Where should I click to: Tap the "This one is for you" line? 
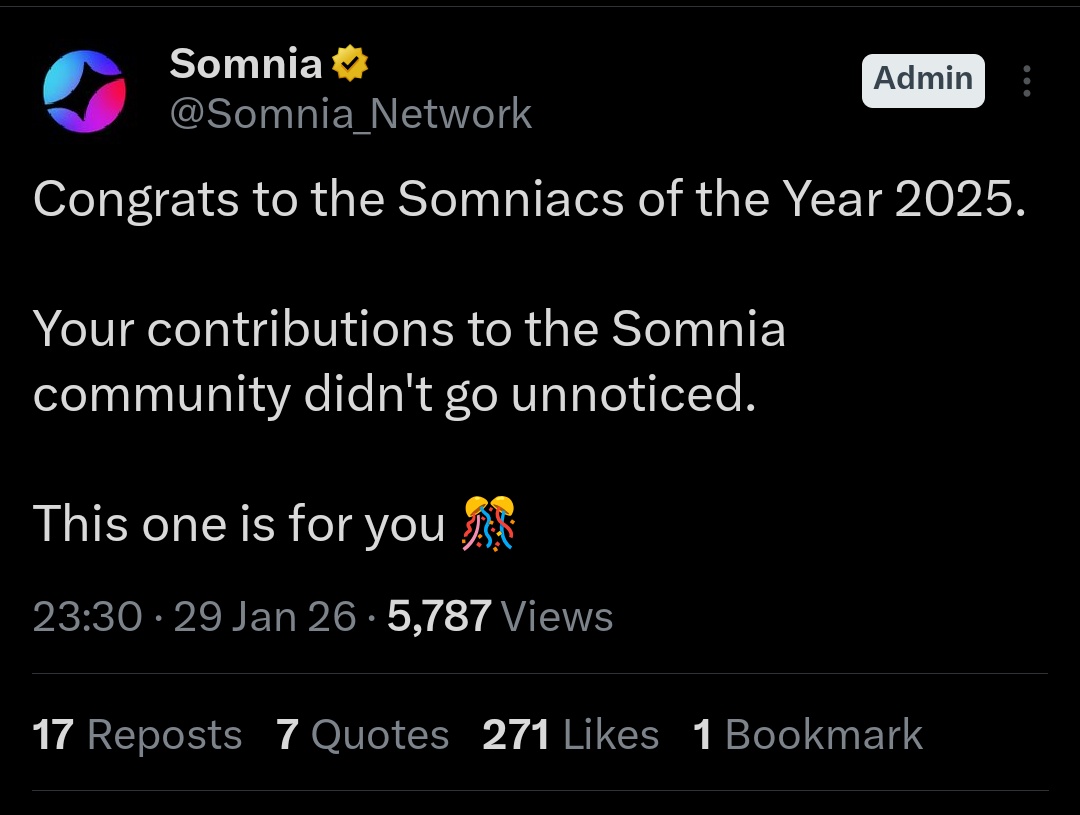point(238,524)
